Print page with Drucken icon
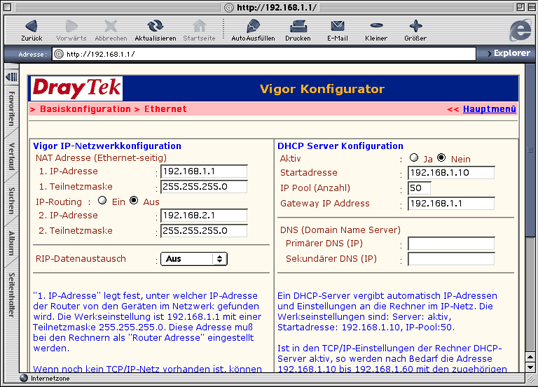 point(298,30)
